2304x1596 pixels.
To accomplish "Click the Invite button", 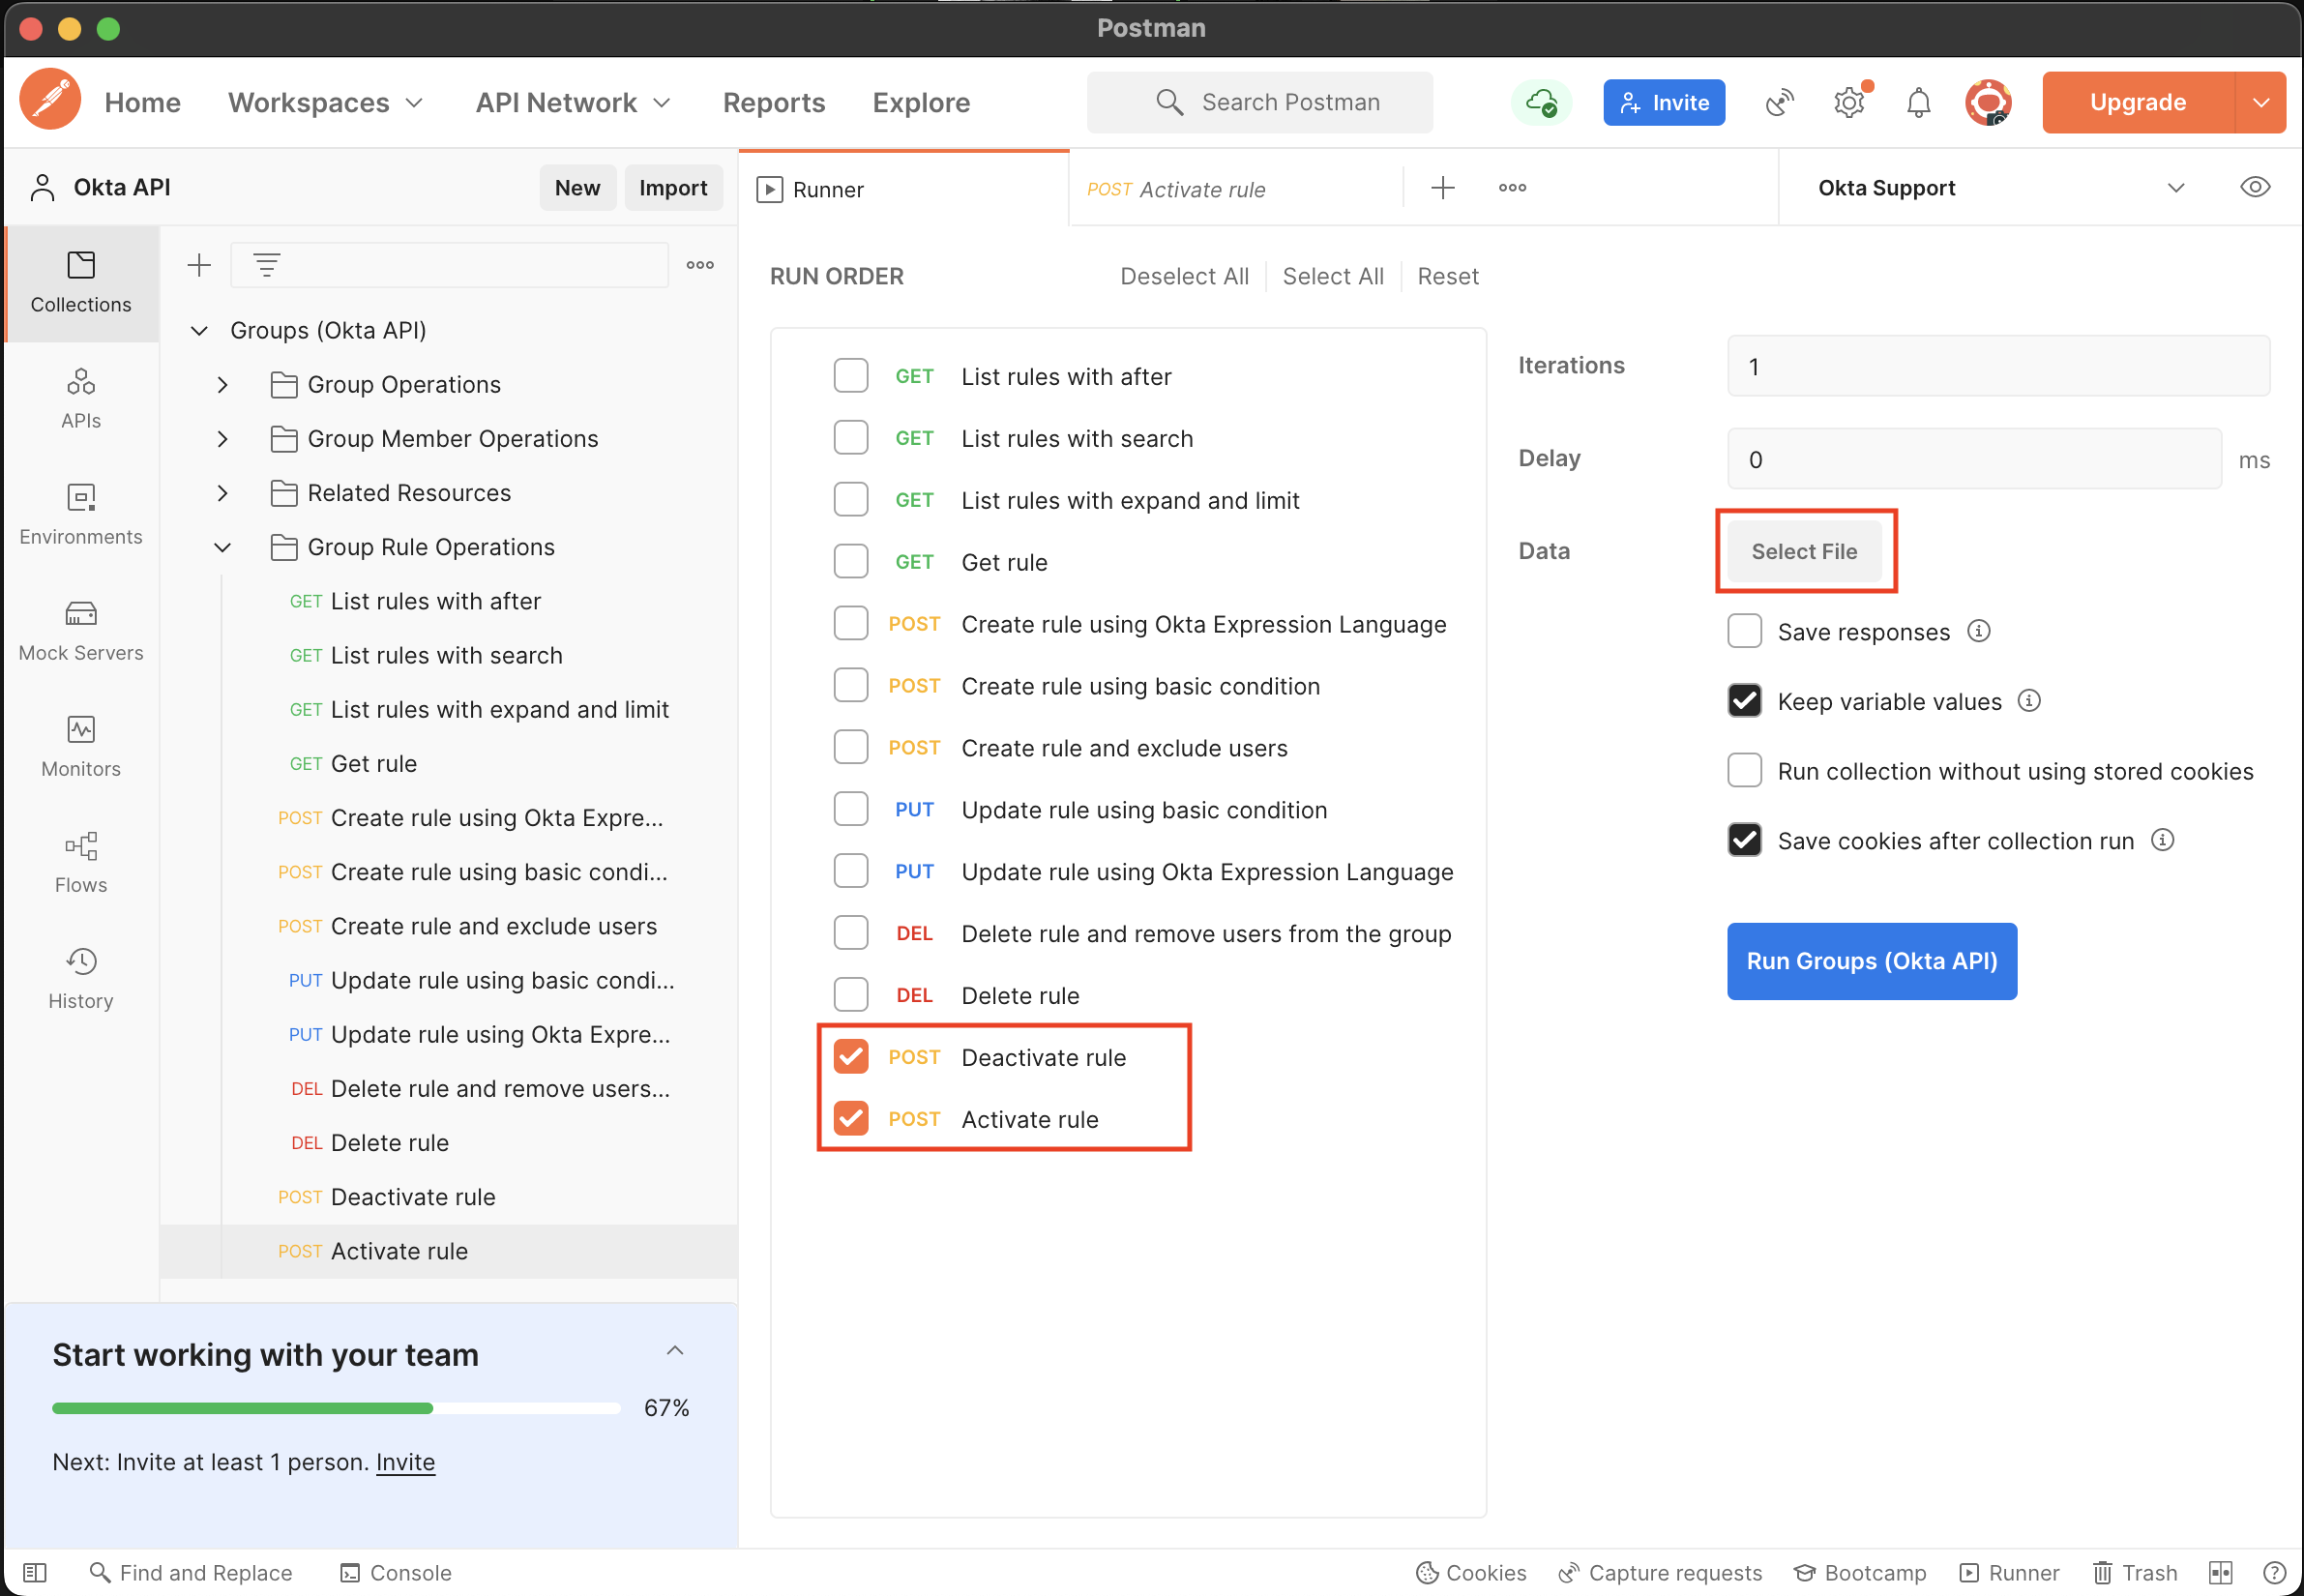I will [x=1664, y=102].
